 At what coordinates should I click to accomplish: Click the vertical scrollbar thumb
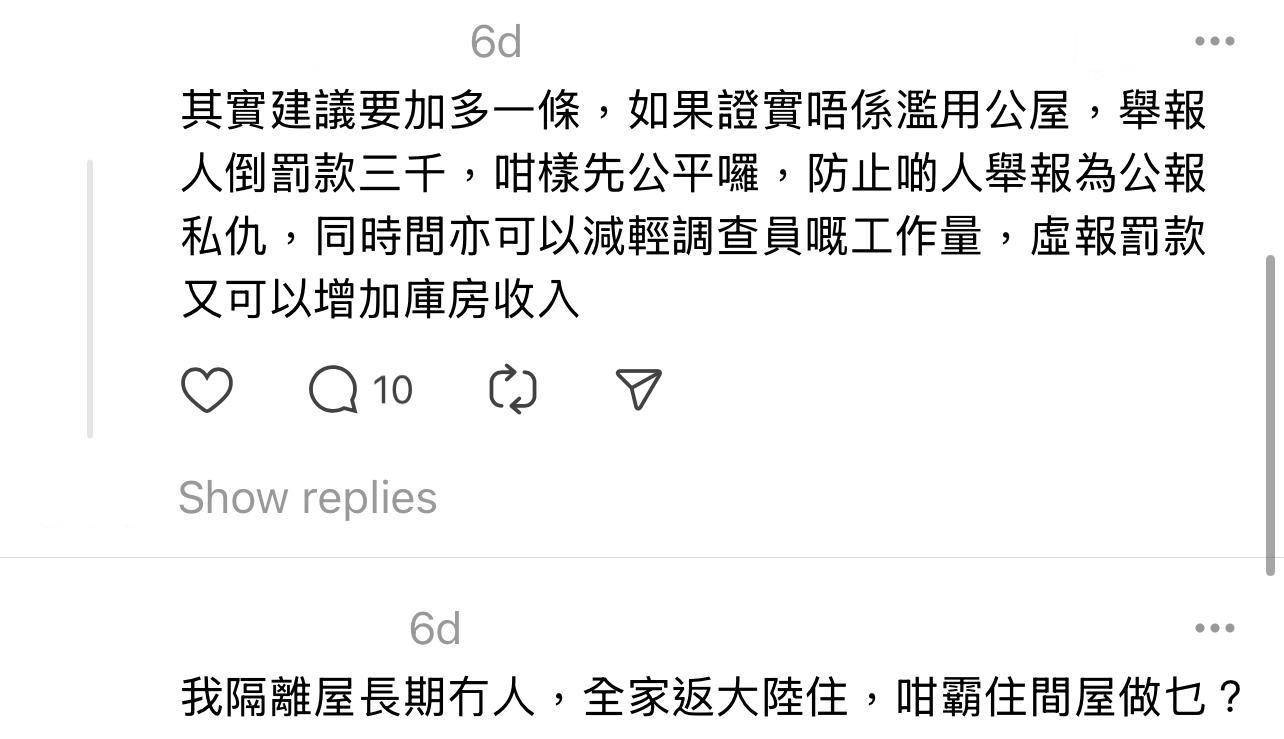tap(1272, 415)
